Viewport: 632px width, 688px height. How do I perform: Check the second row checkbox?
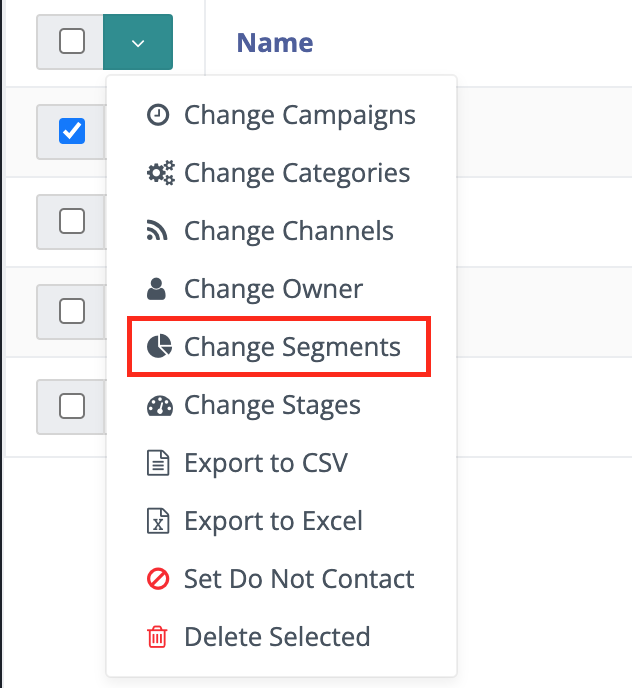coord(72,221)
